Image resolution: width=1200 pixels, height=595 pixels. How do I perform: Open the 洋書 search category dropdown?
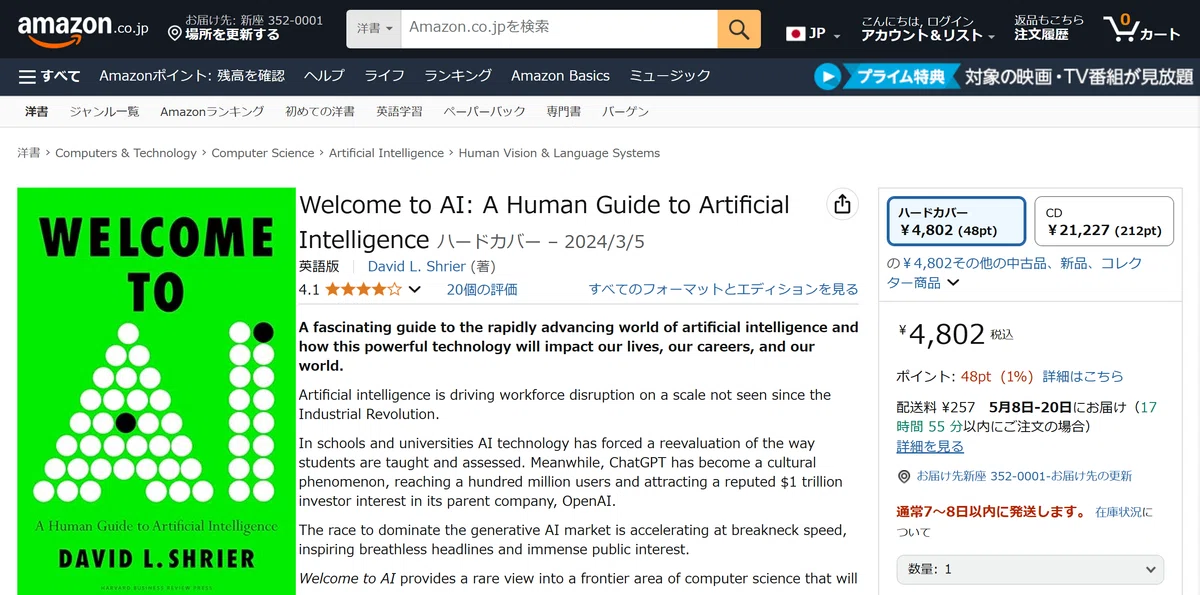(374, 29)
